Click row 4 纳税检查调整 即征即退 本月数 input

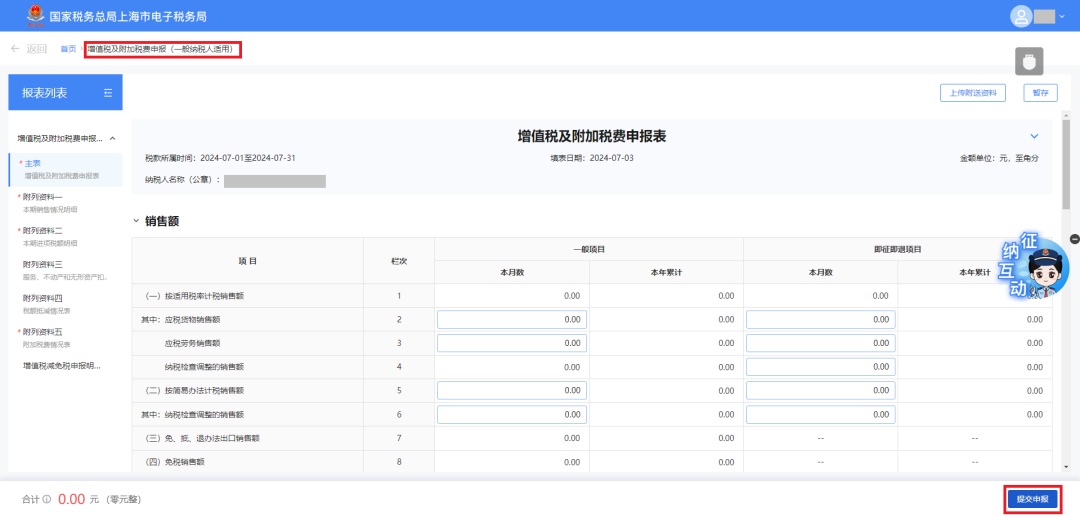pyautogui.click(x=820, y=367)
